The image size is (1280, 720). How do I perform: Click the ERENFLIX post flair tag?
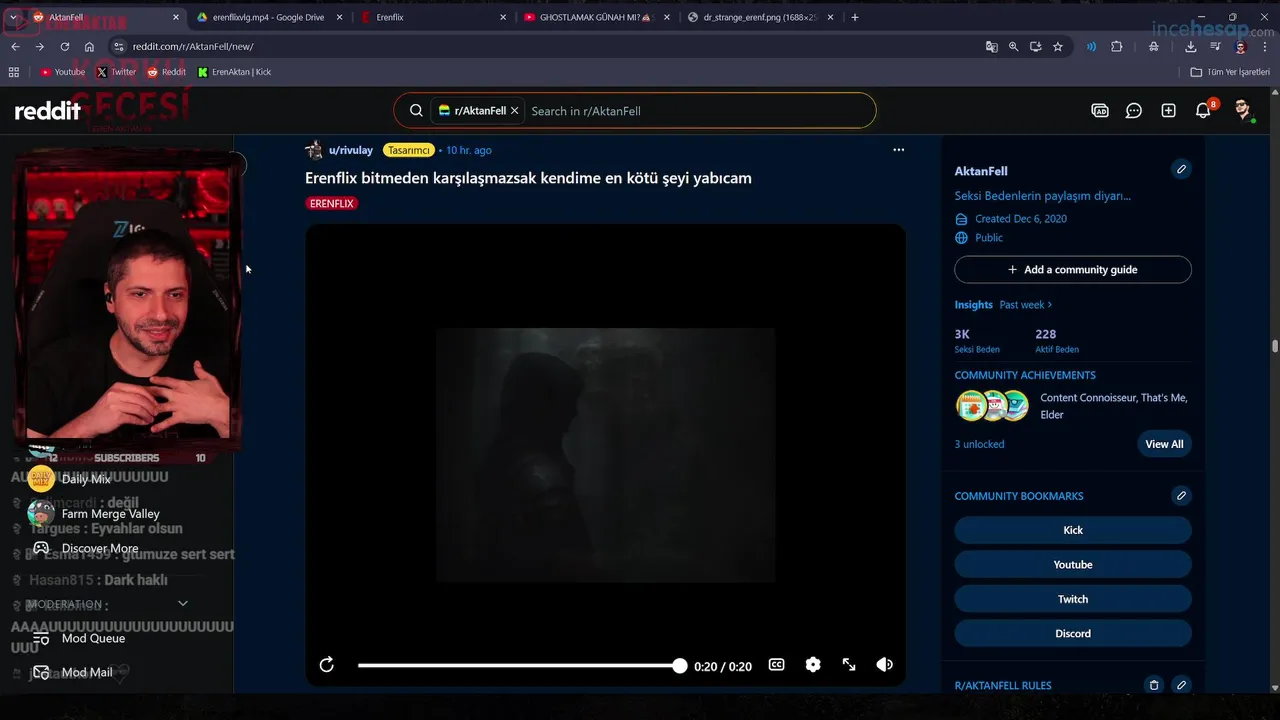click(x=331, y=203)
